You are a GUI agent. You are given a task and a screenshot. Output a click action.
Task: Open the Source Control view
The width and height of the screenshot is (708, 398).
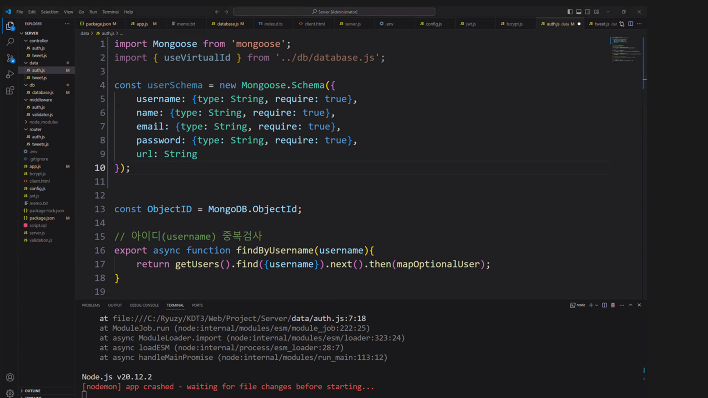point(10,58)
